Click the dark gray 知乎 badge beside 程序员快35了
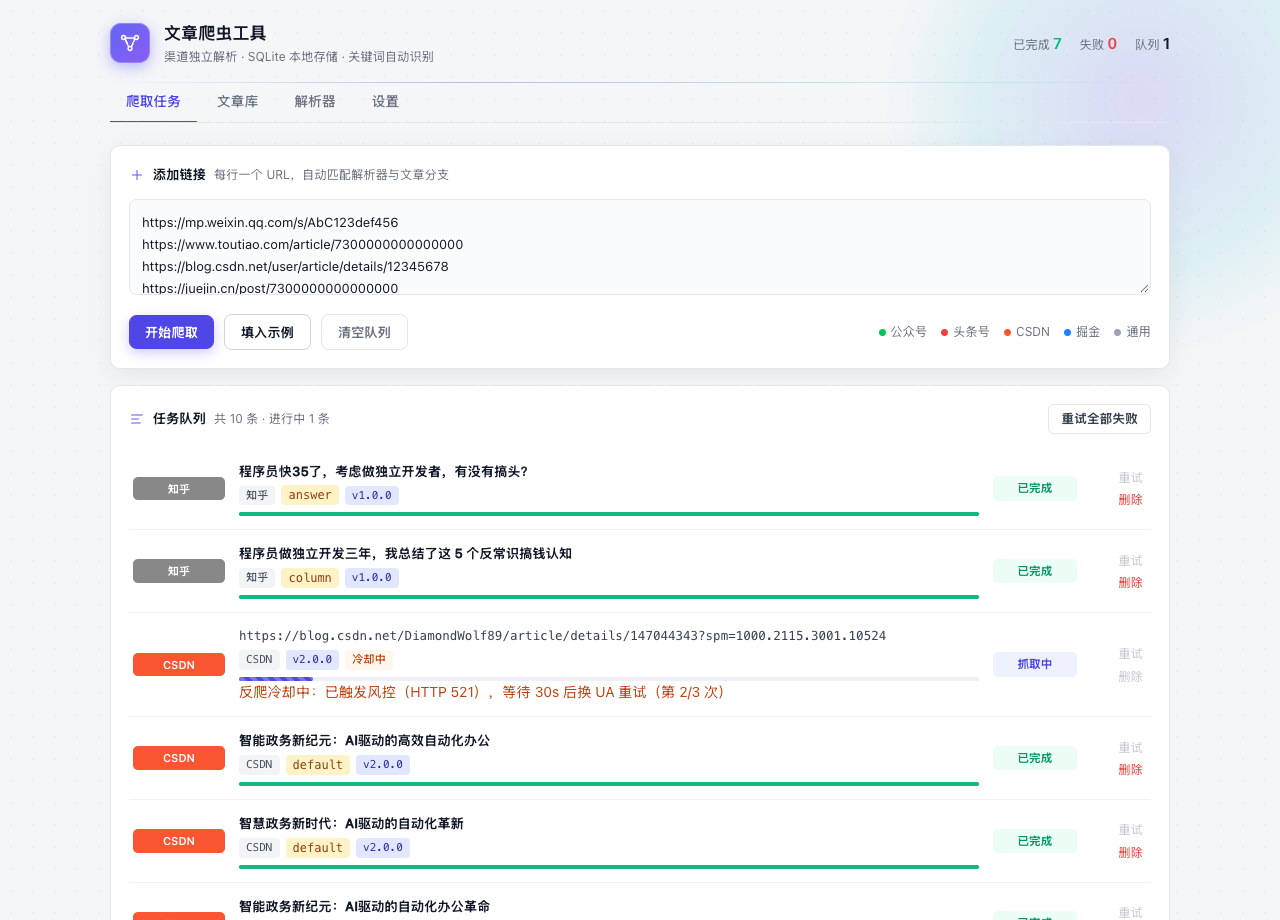 (179, 489)
